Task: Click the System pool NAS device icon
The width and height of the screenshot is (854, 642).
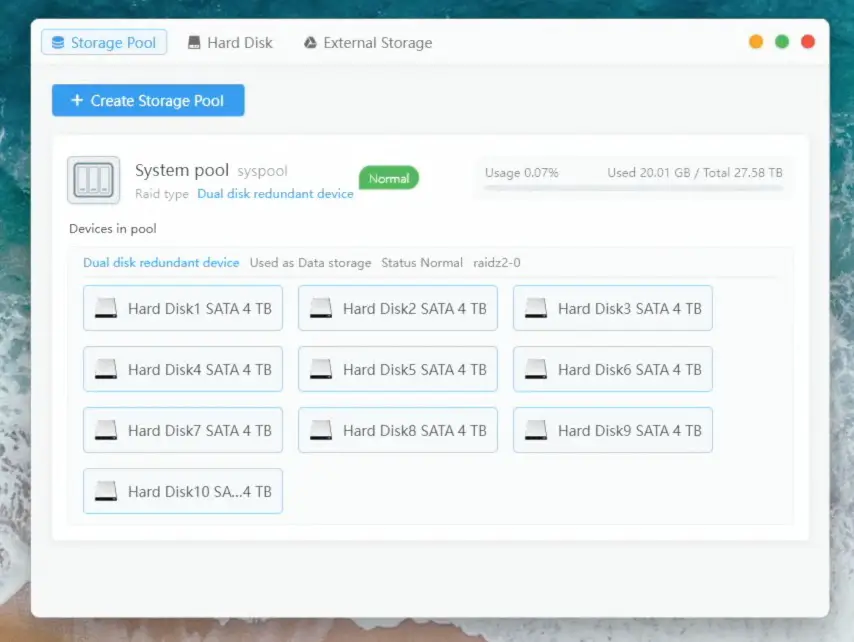Action: pos(93,180)
